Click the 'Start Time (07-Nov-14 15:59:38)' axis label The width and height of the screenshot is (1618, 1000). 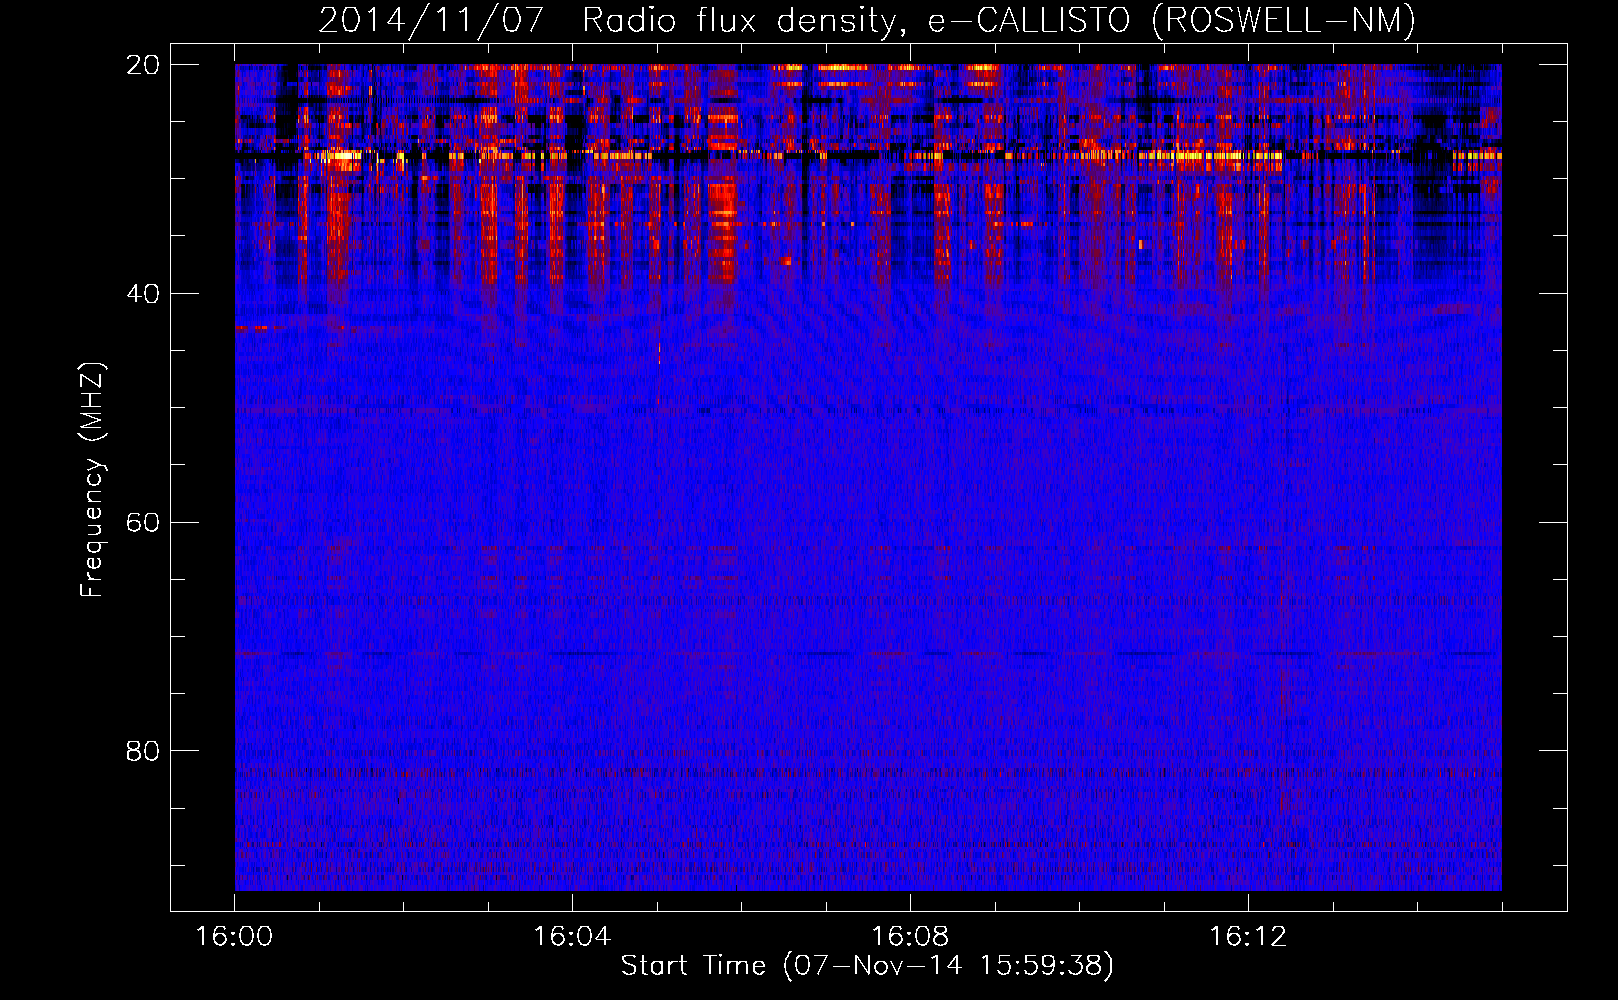click(867, 965)
